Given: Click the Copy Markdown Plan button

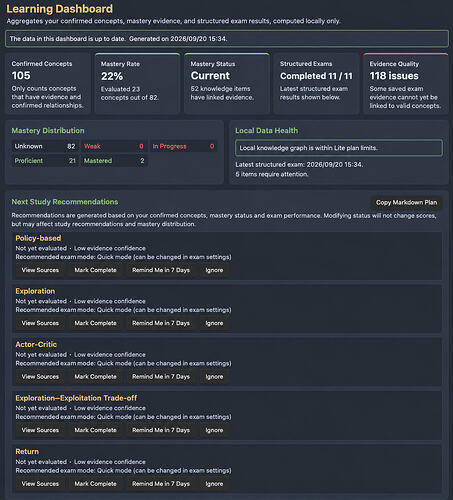Looking at the screenshot, I should pos(406,202).
